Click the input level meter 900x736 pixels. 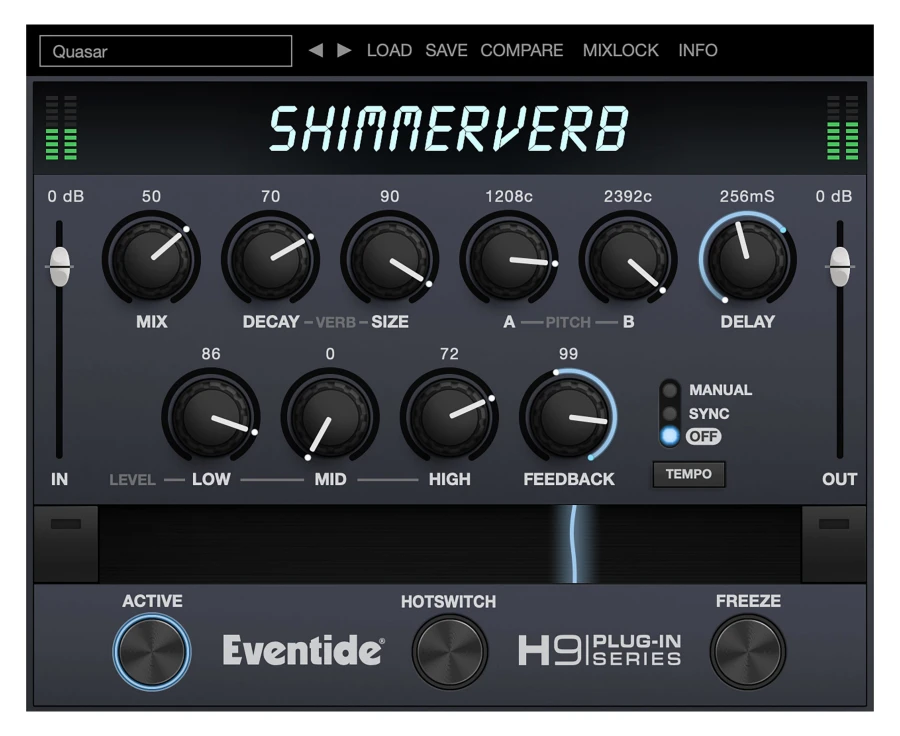[x=61, y=128]
